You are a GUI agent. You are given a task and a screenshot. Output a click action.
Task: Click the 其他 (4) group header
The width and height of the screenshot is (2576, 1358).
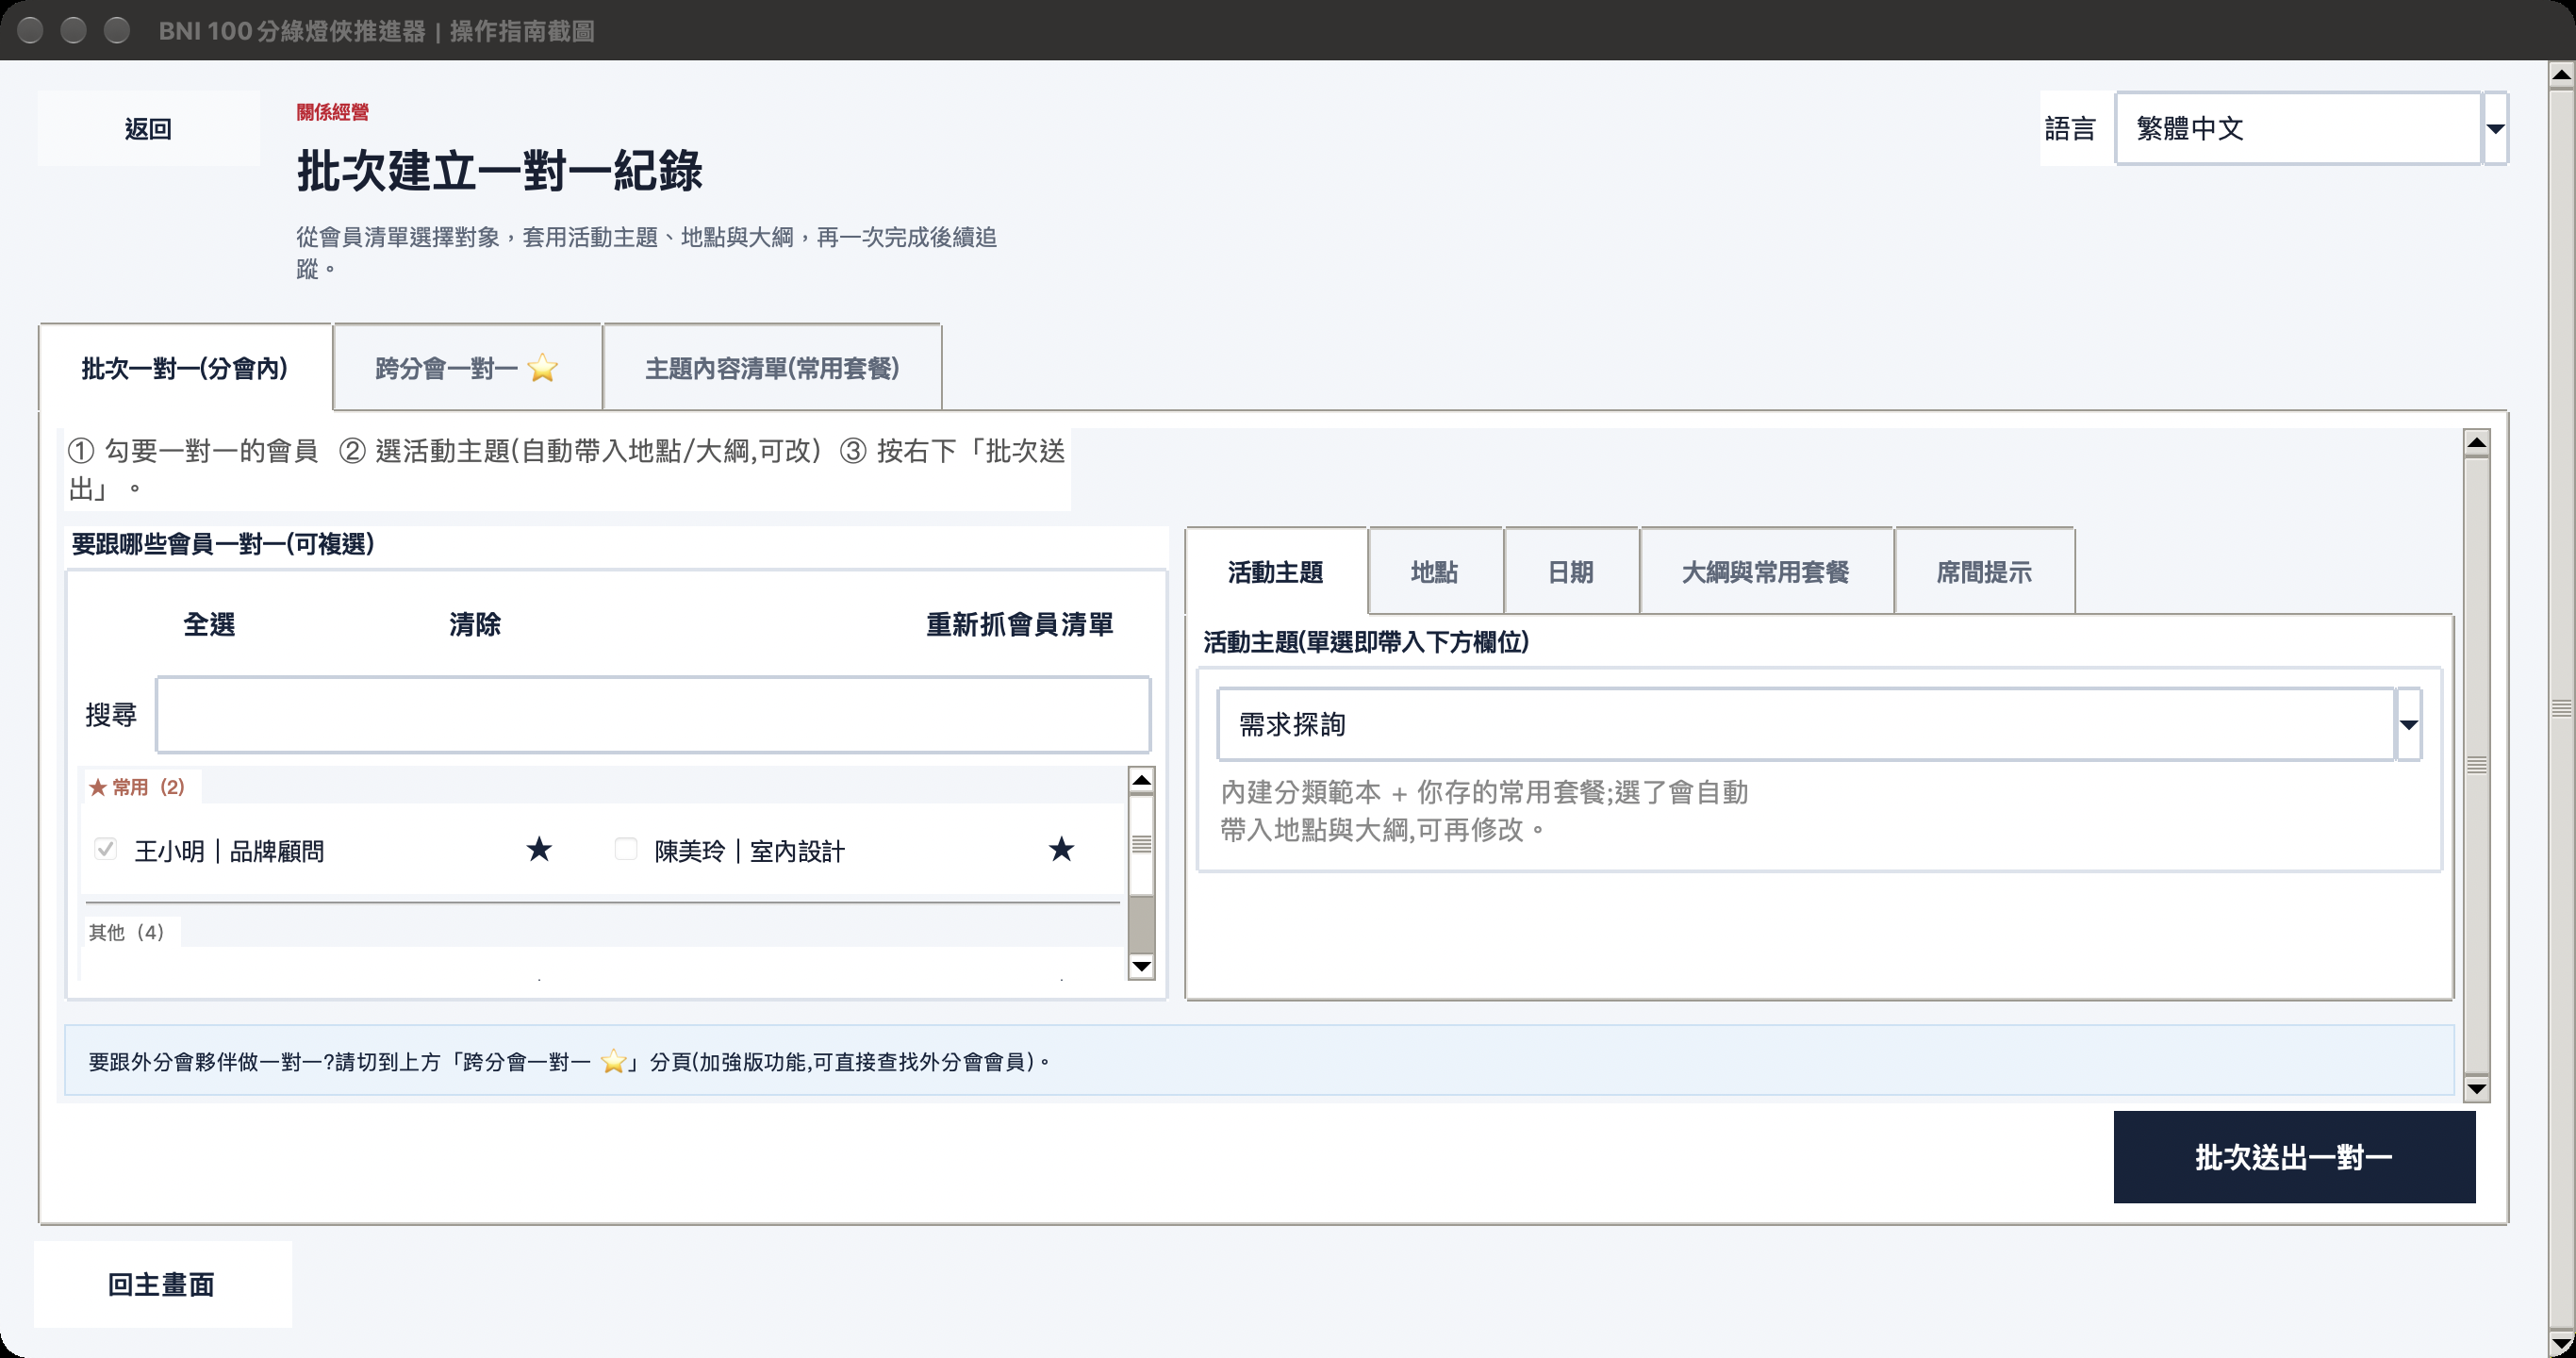pyautogui.click(x=126, y=932)
